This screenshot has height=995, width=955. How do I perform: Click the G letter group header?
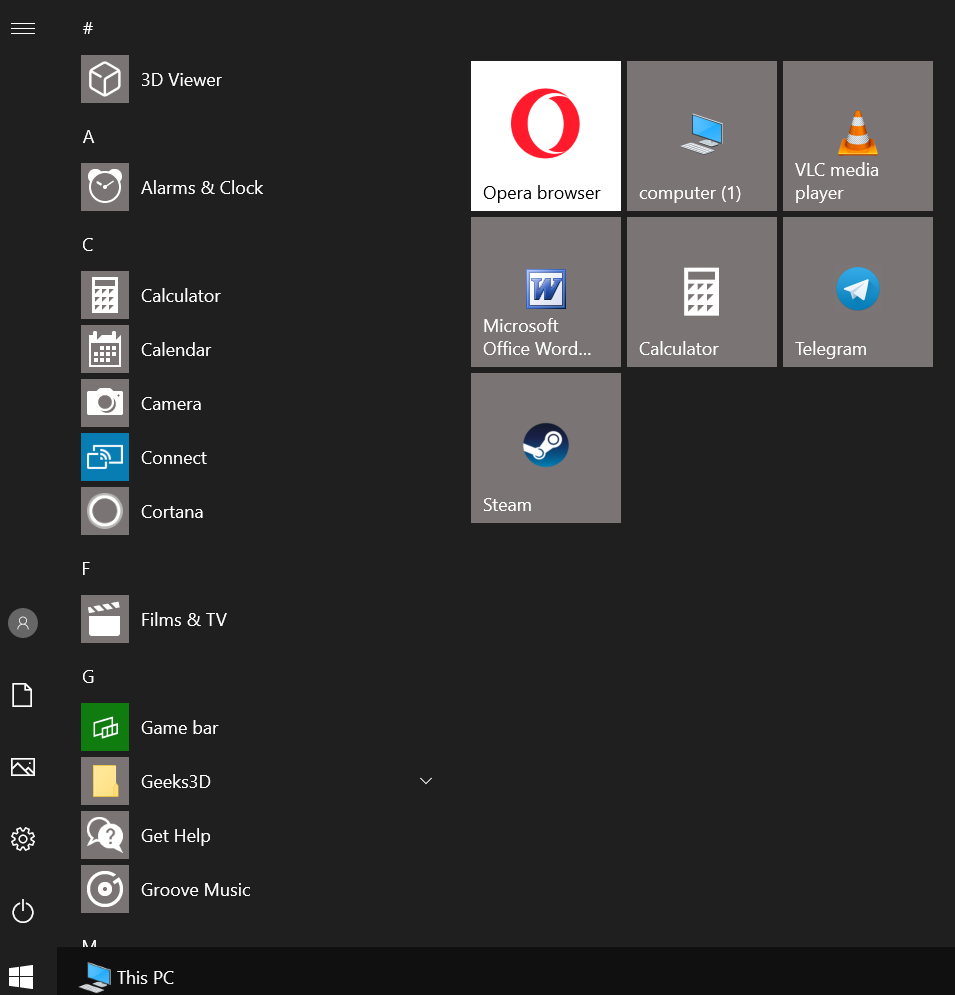tap(88, 676)
